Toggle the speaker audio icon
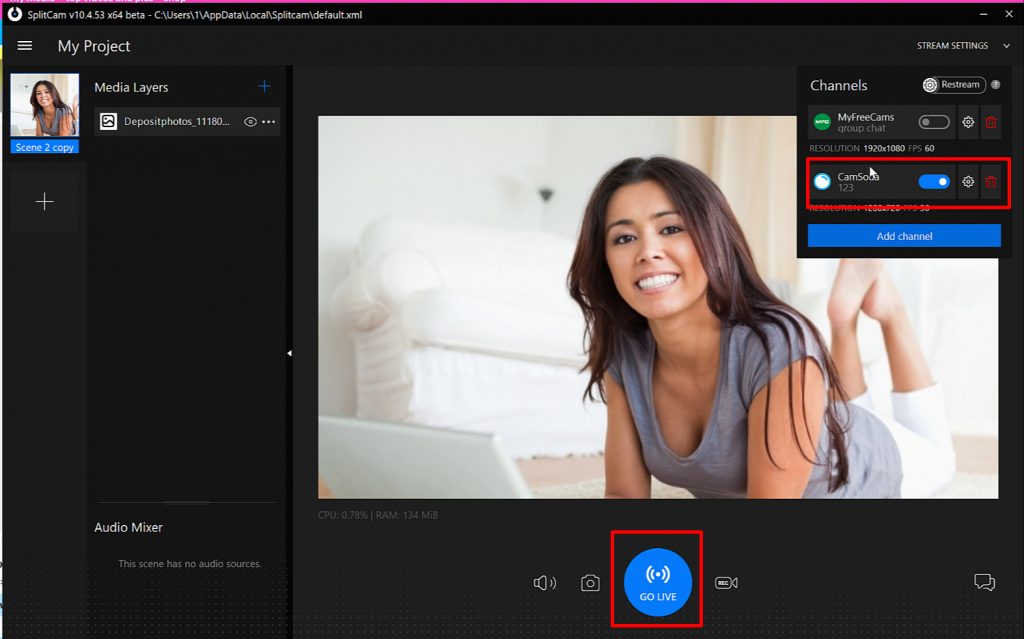 [545, 583]
